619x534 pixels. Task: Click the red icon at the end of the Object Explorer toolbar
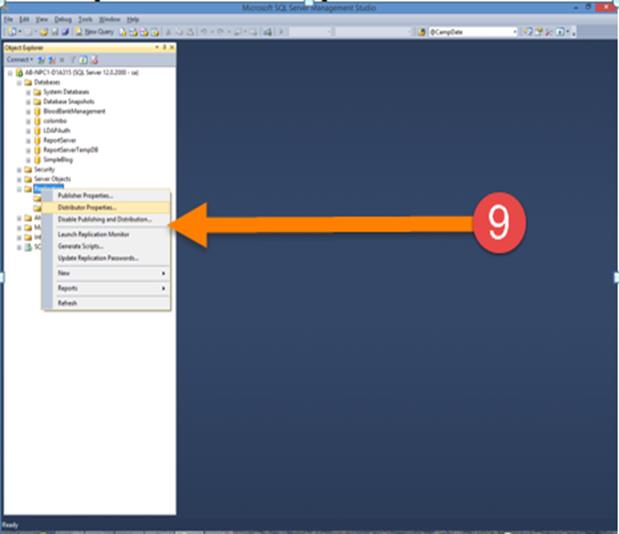click(94, 60)
